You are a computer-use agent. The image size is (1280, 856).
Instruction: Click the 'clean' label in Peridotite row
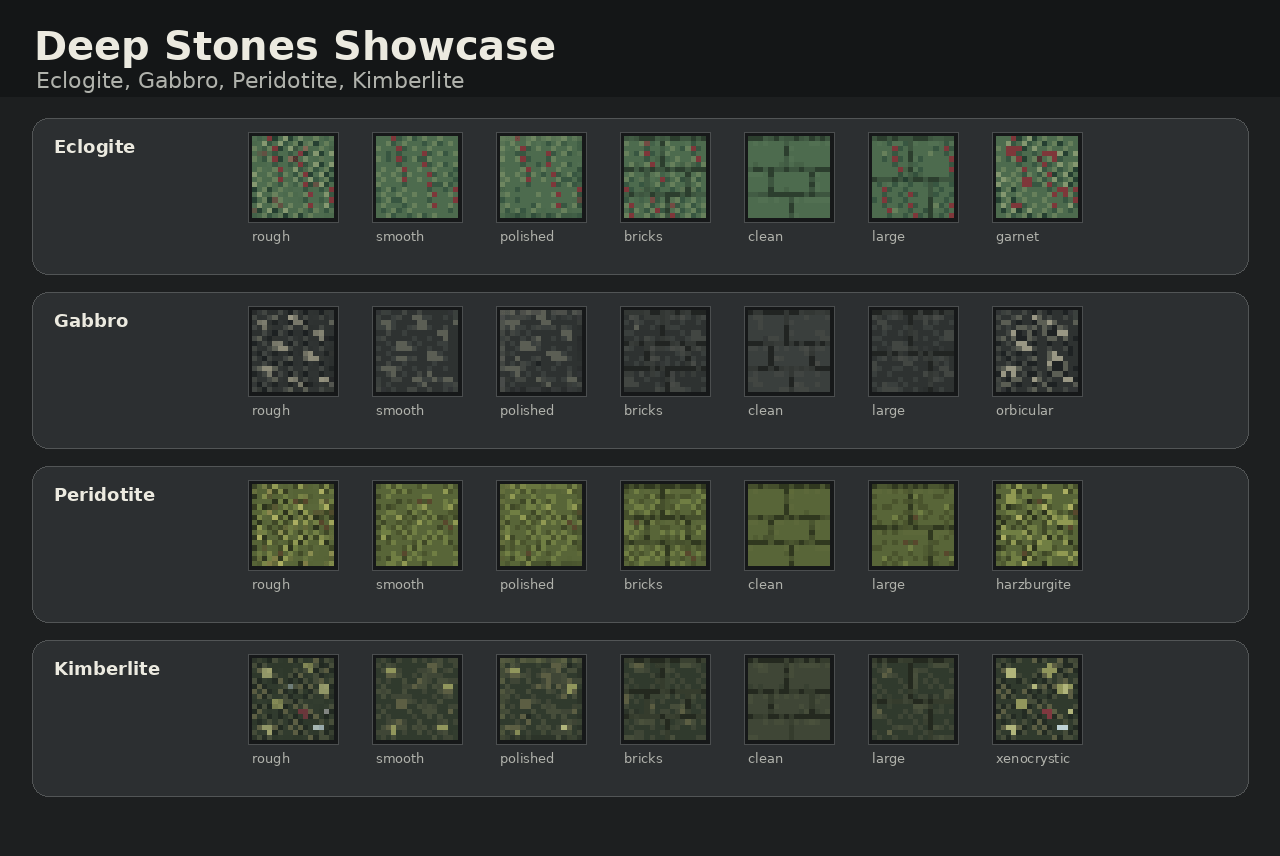765,584
